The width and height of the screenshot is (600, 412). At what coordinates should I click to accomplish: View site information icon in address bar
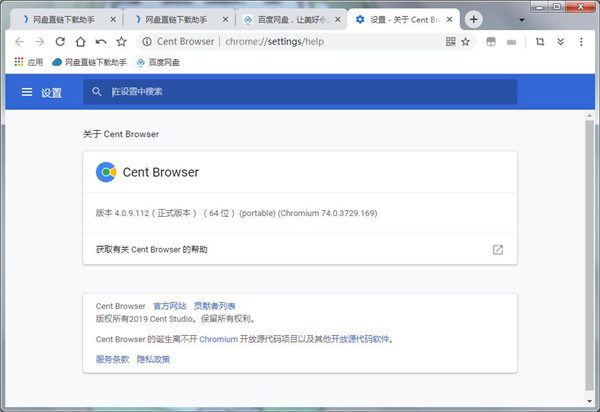(x=147, y=41)
